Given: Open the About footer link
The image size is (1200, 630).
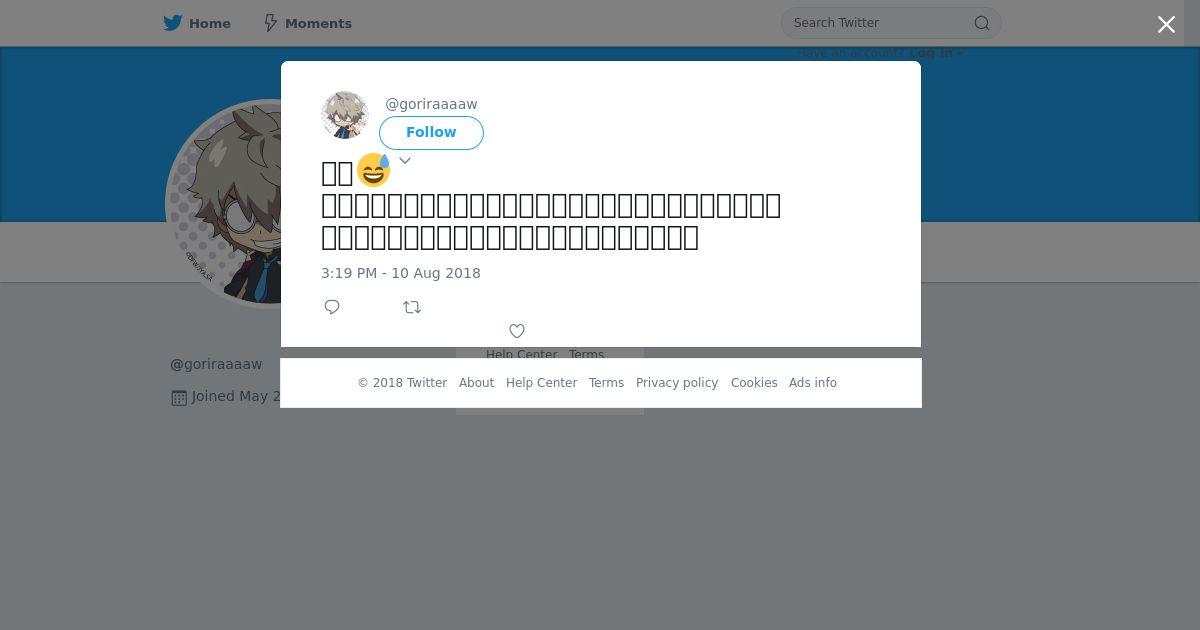Looking at the screenshot, I should click(x=476, y=383).
